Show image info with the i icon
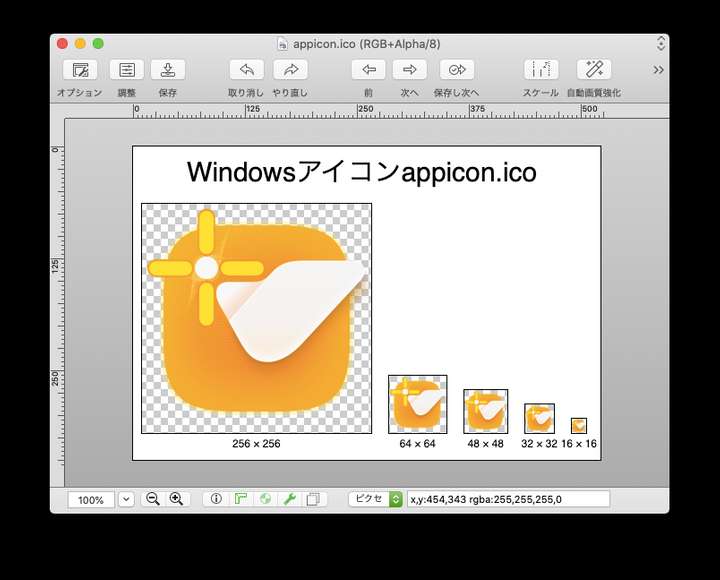The image size is (720, 580). coord(216,499)
